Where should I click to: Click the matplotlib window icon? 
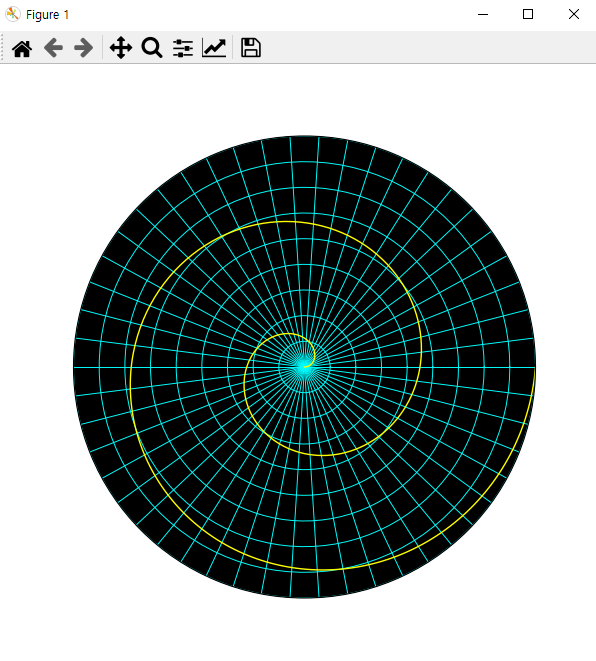[x=13, y=14]
